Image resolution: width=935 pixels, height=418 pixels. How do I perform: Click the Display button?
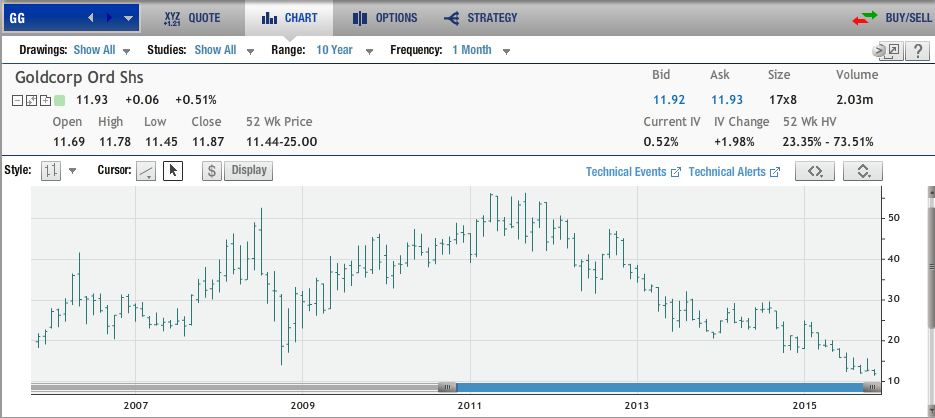(249, 171)
